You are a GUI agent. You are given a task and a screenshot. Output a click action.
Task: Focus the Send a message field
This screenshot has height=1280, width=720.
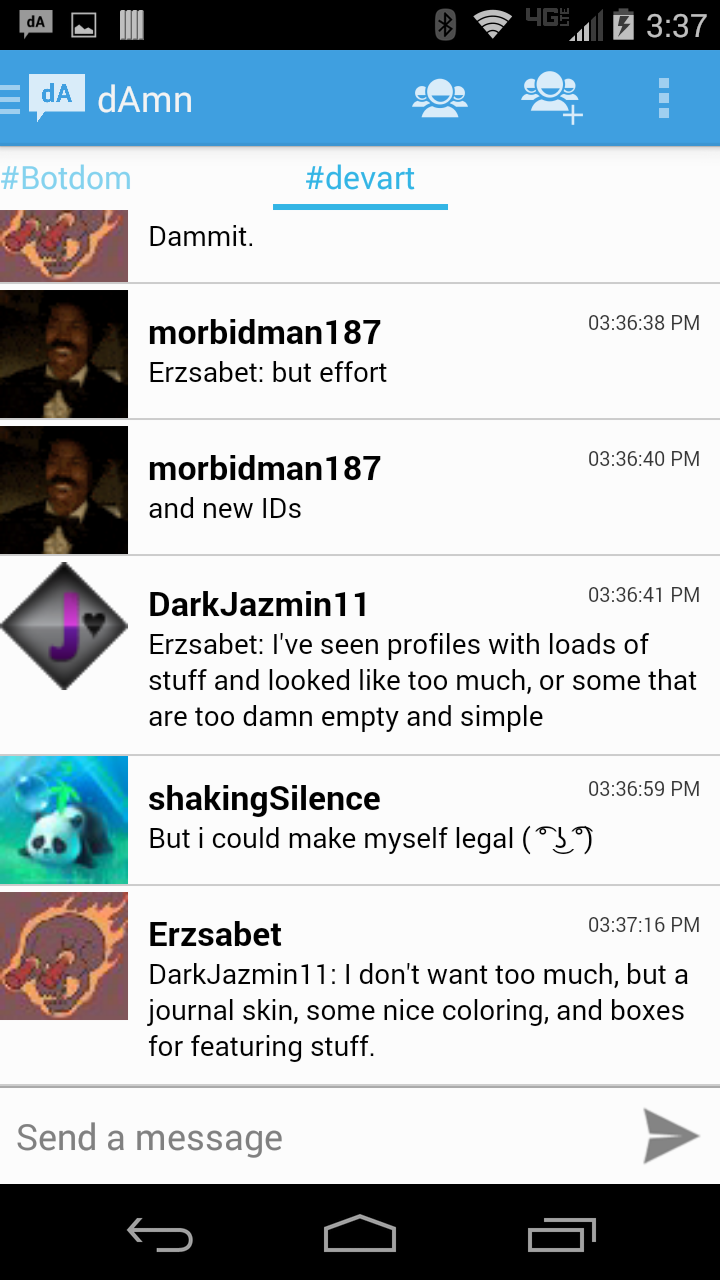[320, 1137]
